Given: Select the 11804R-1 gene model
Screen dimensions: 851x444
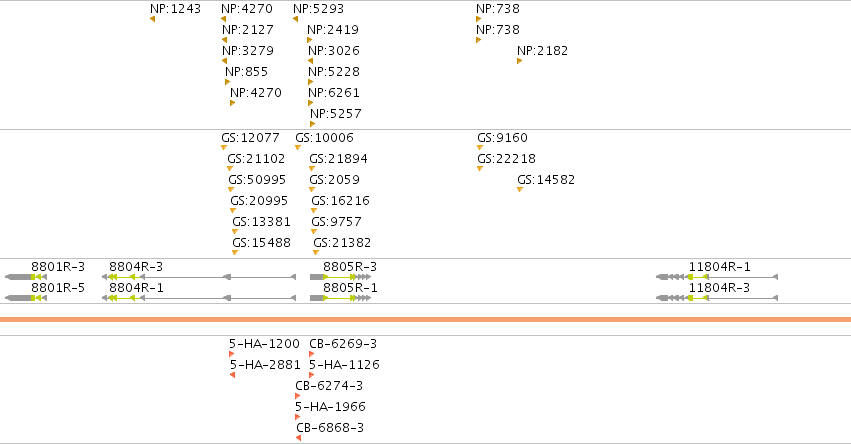Looking at the screenshot, I should point(717,277).
